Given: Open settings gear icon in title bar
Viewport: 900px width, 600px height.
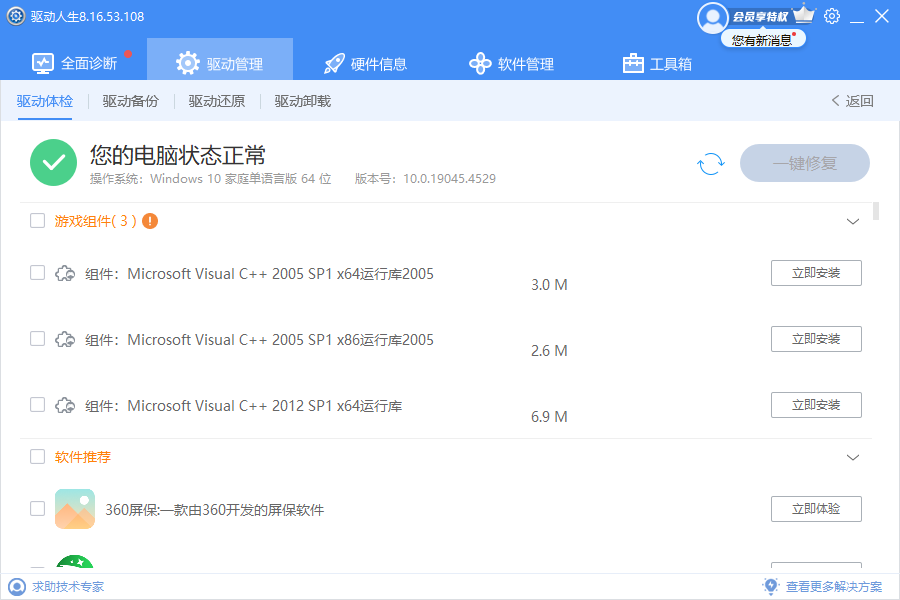Looking at the screenshot, I should pos(832,16).
